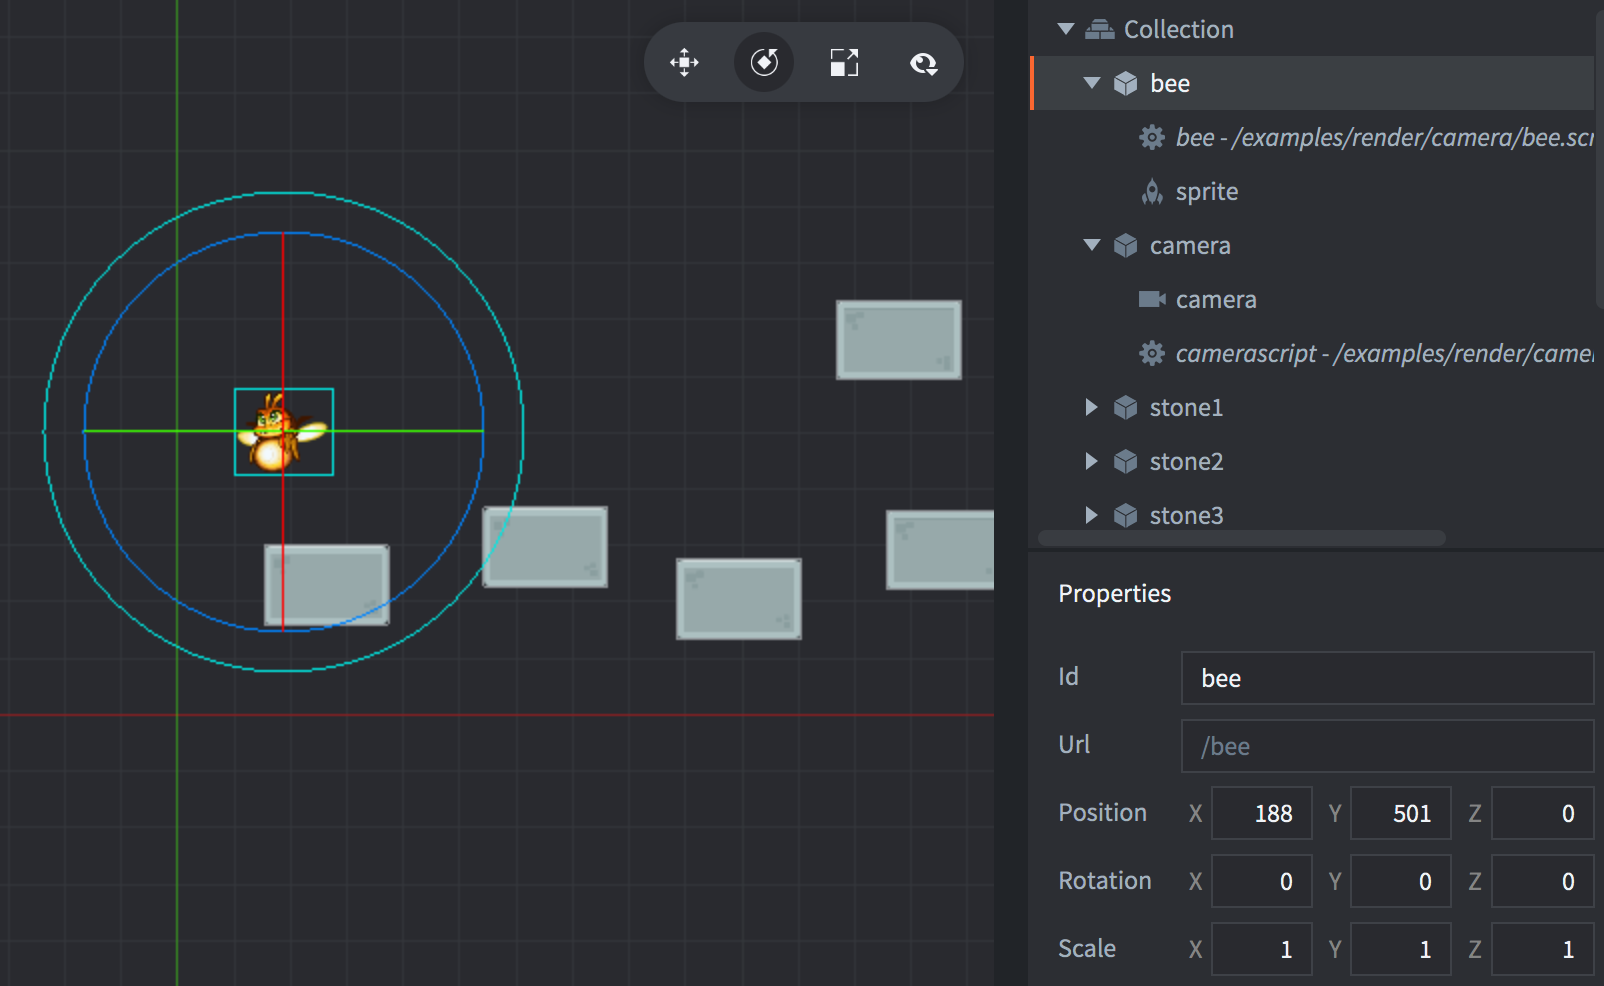Click the Position X field

[x=1261, y=813]
